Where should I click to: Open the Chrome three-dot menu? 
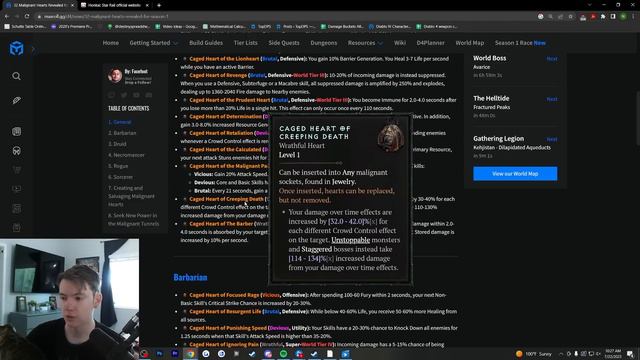pyautogui.click(x=633, y=16)
